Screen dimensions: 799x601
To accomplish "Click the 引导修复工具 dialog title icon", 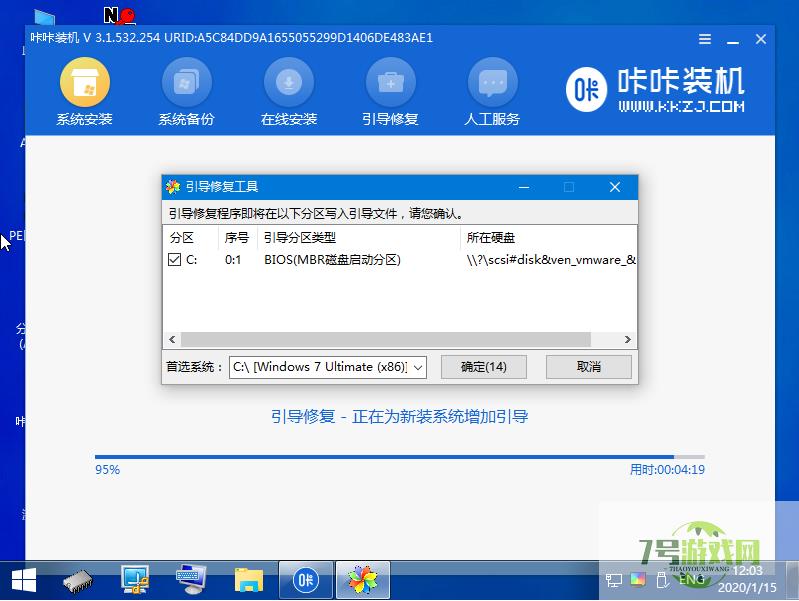I will click(173, 187).
